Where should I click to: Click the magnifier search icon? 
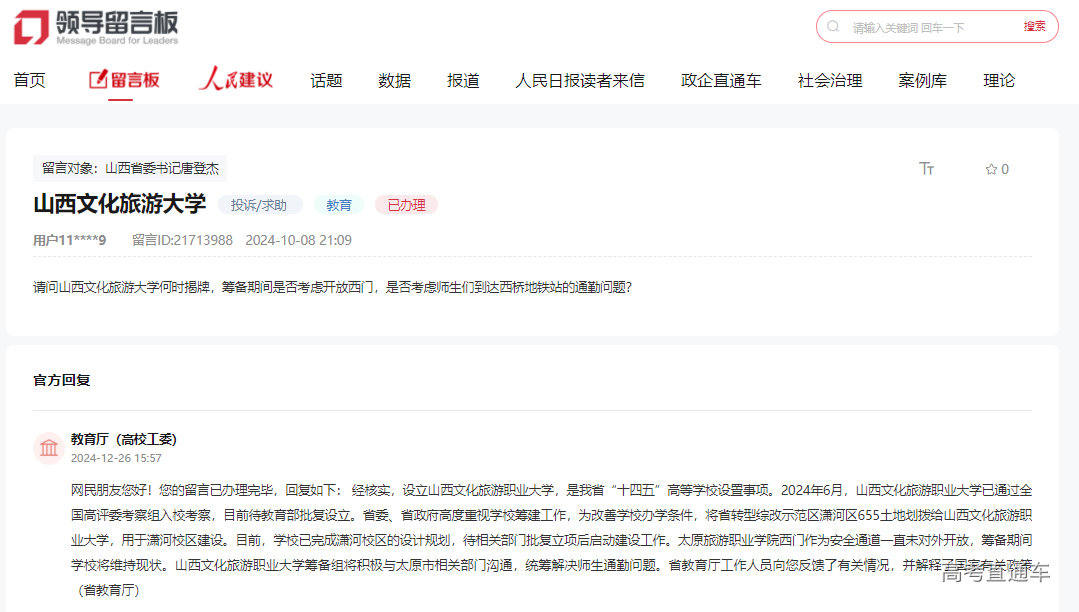click(x=833, y=26)
